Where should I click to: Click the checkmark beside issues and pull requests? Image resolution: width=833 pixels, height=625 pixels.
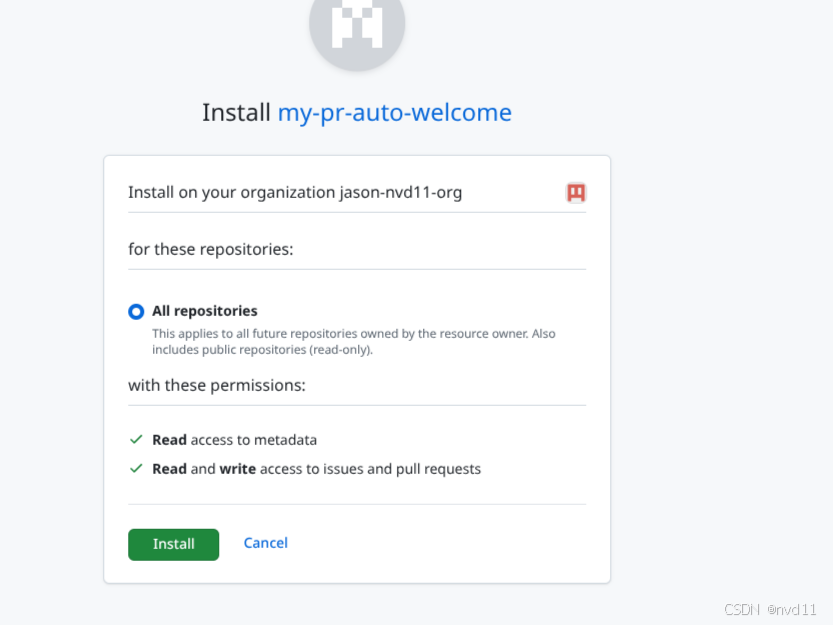[136, 469]
